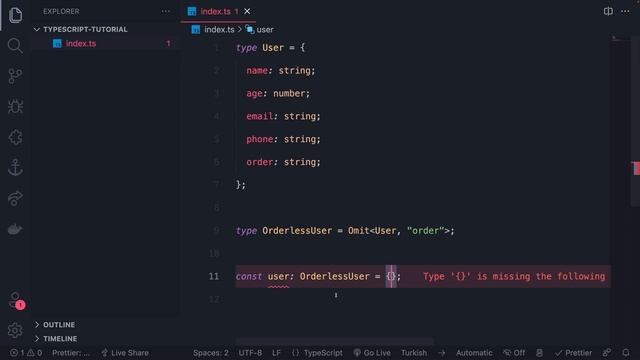
Task: Change file encoding UTF-8
Action: pos(250,353)
